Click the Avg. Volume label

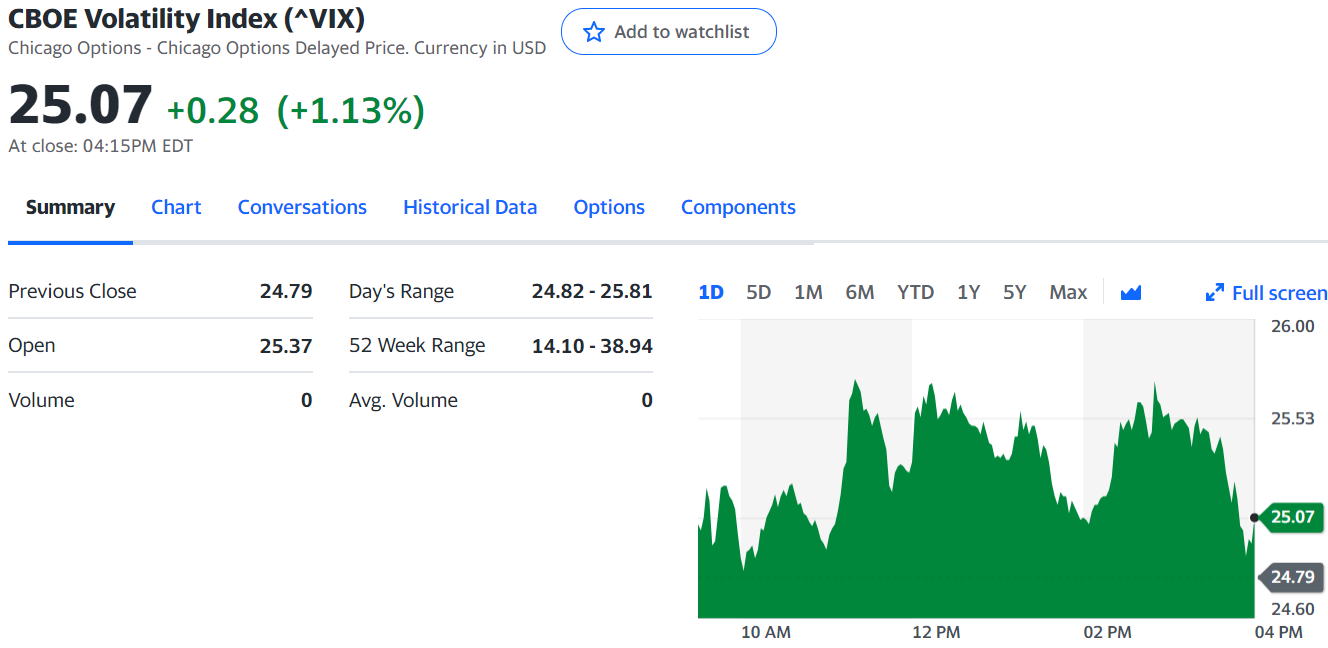point(403,400)
